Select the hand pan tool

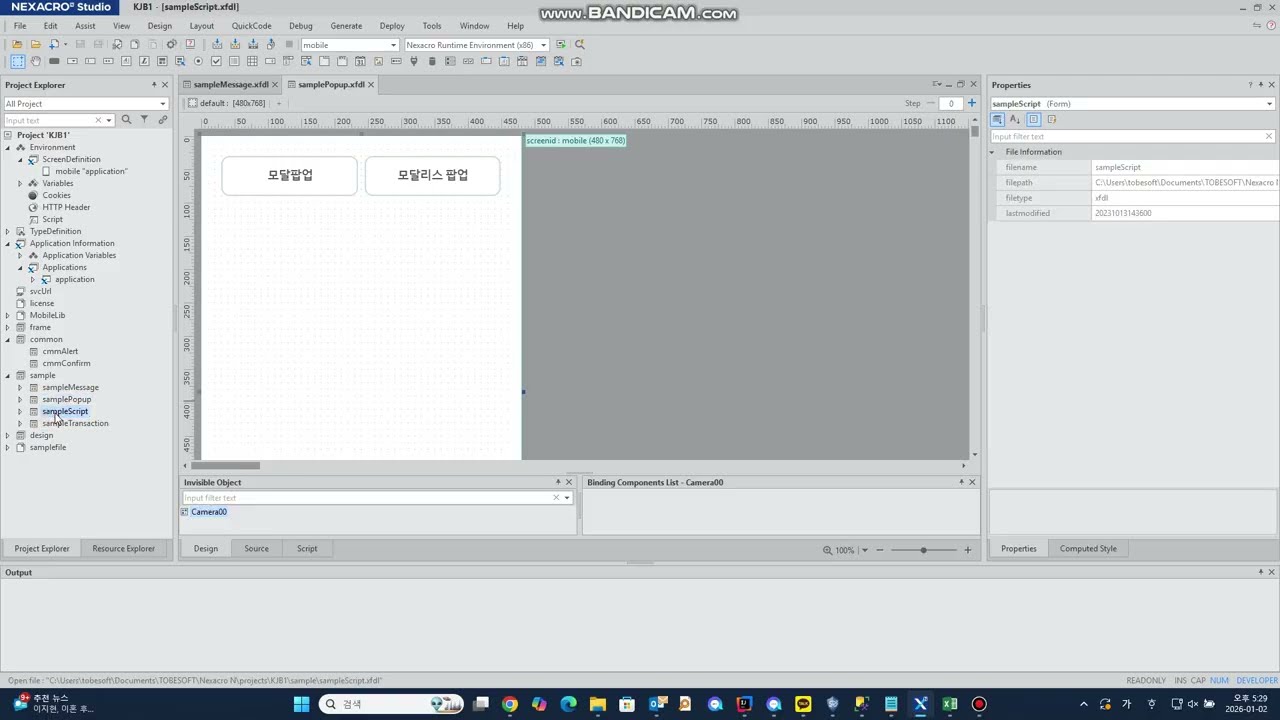coord(36,61)
